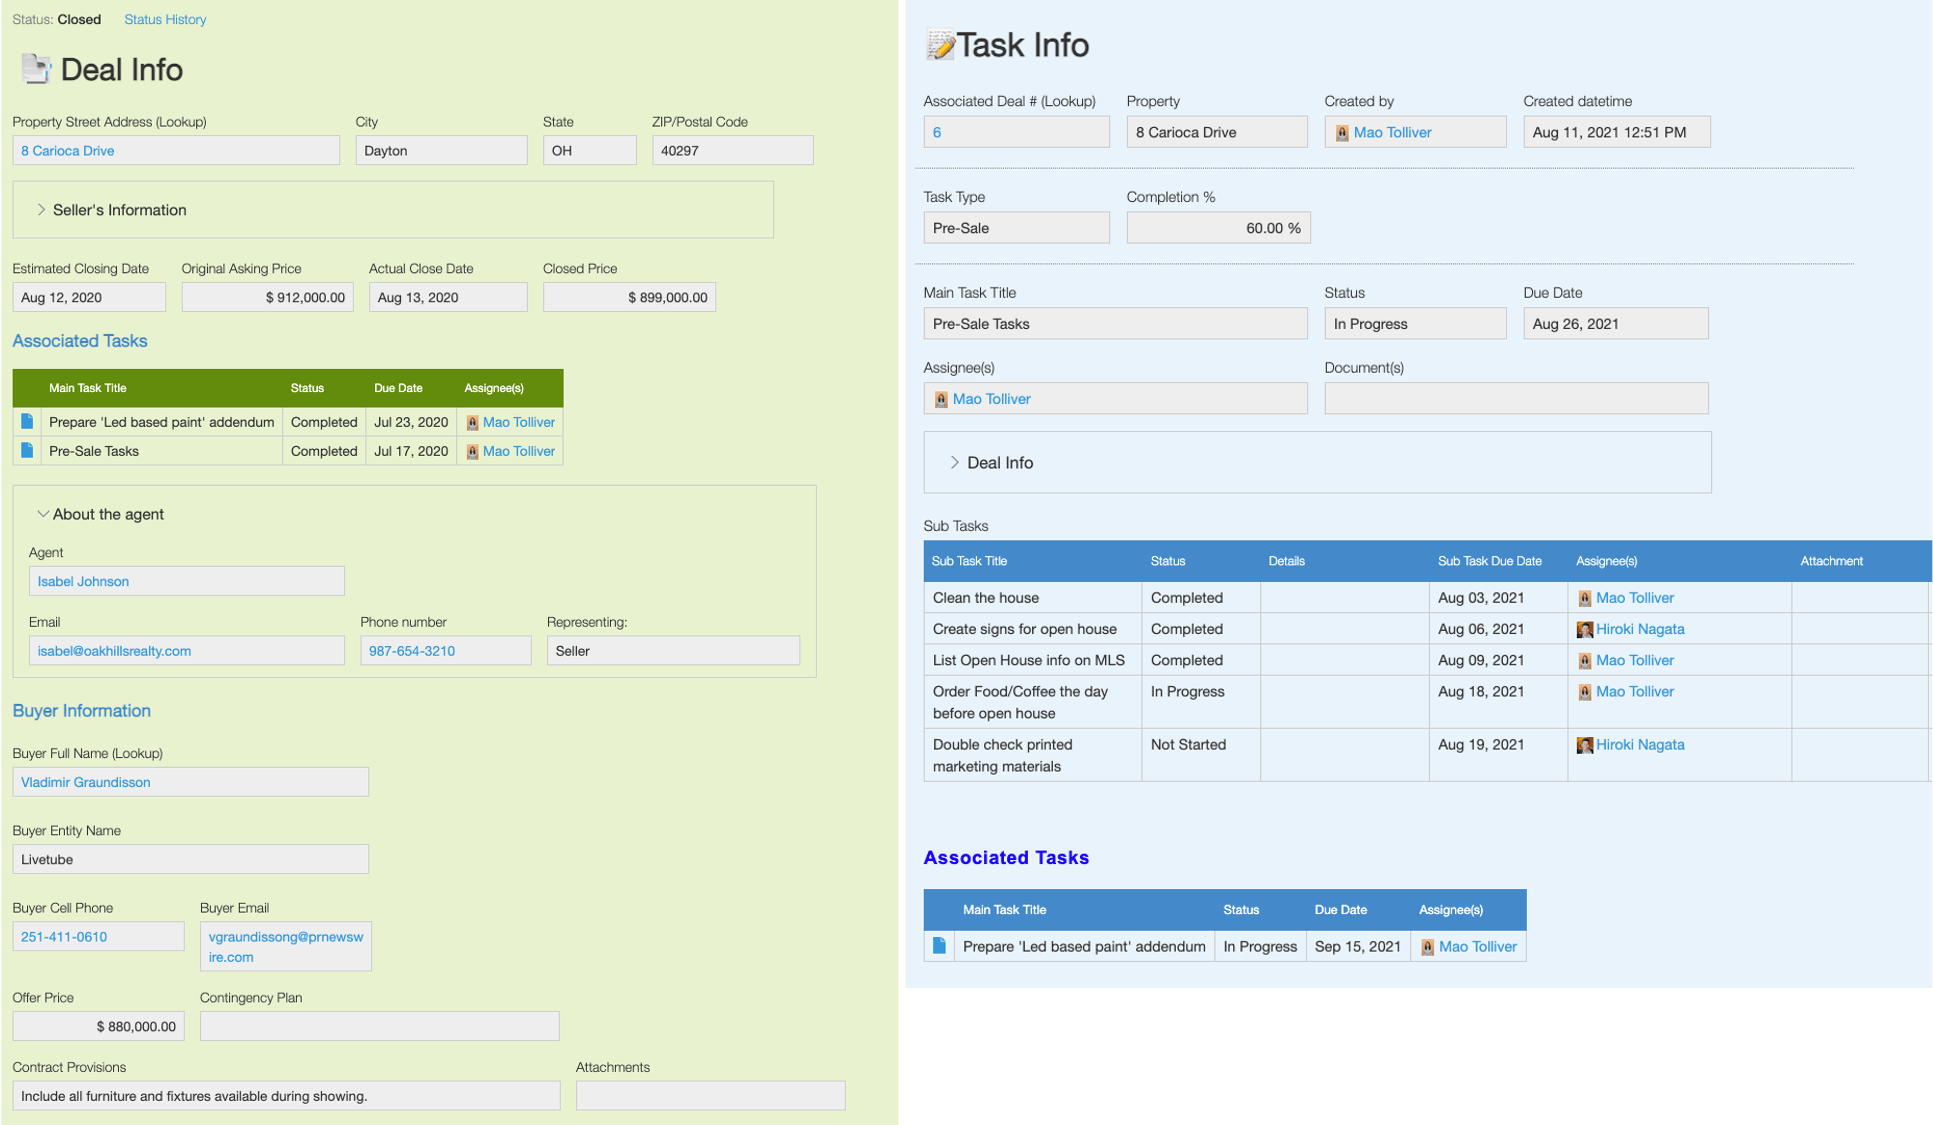Click agent phone number 987-654-3210
This screenshot has width=1933, height=1125.
pyautogui.click(x=411, y=651)
